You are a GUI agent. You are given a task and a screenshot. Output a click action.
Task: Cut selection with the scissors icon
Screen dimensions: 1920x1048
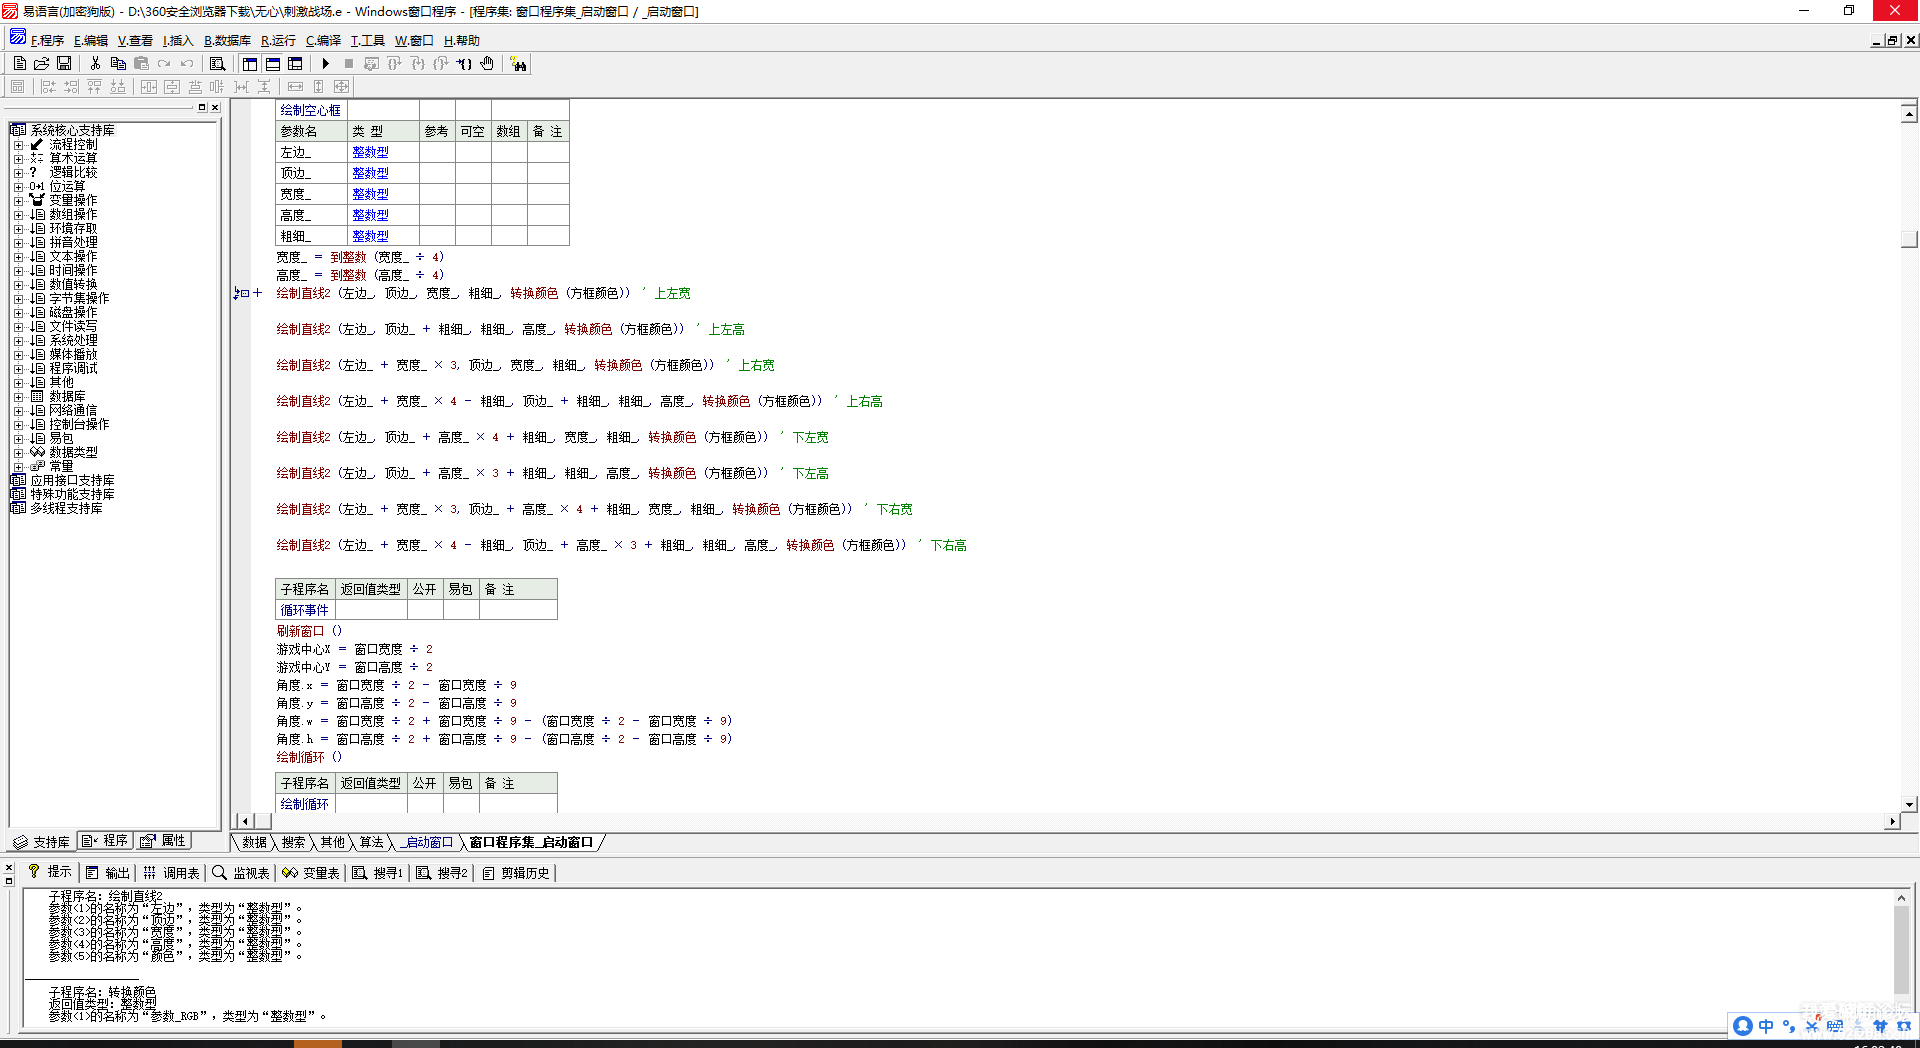[95, 64]
